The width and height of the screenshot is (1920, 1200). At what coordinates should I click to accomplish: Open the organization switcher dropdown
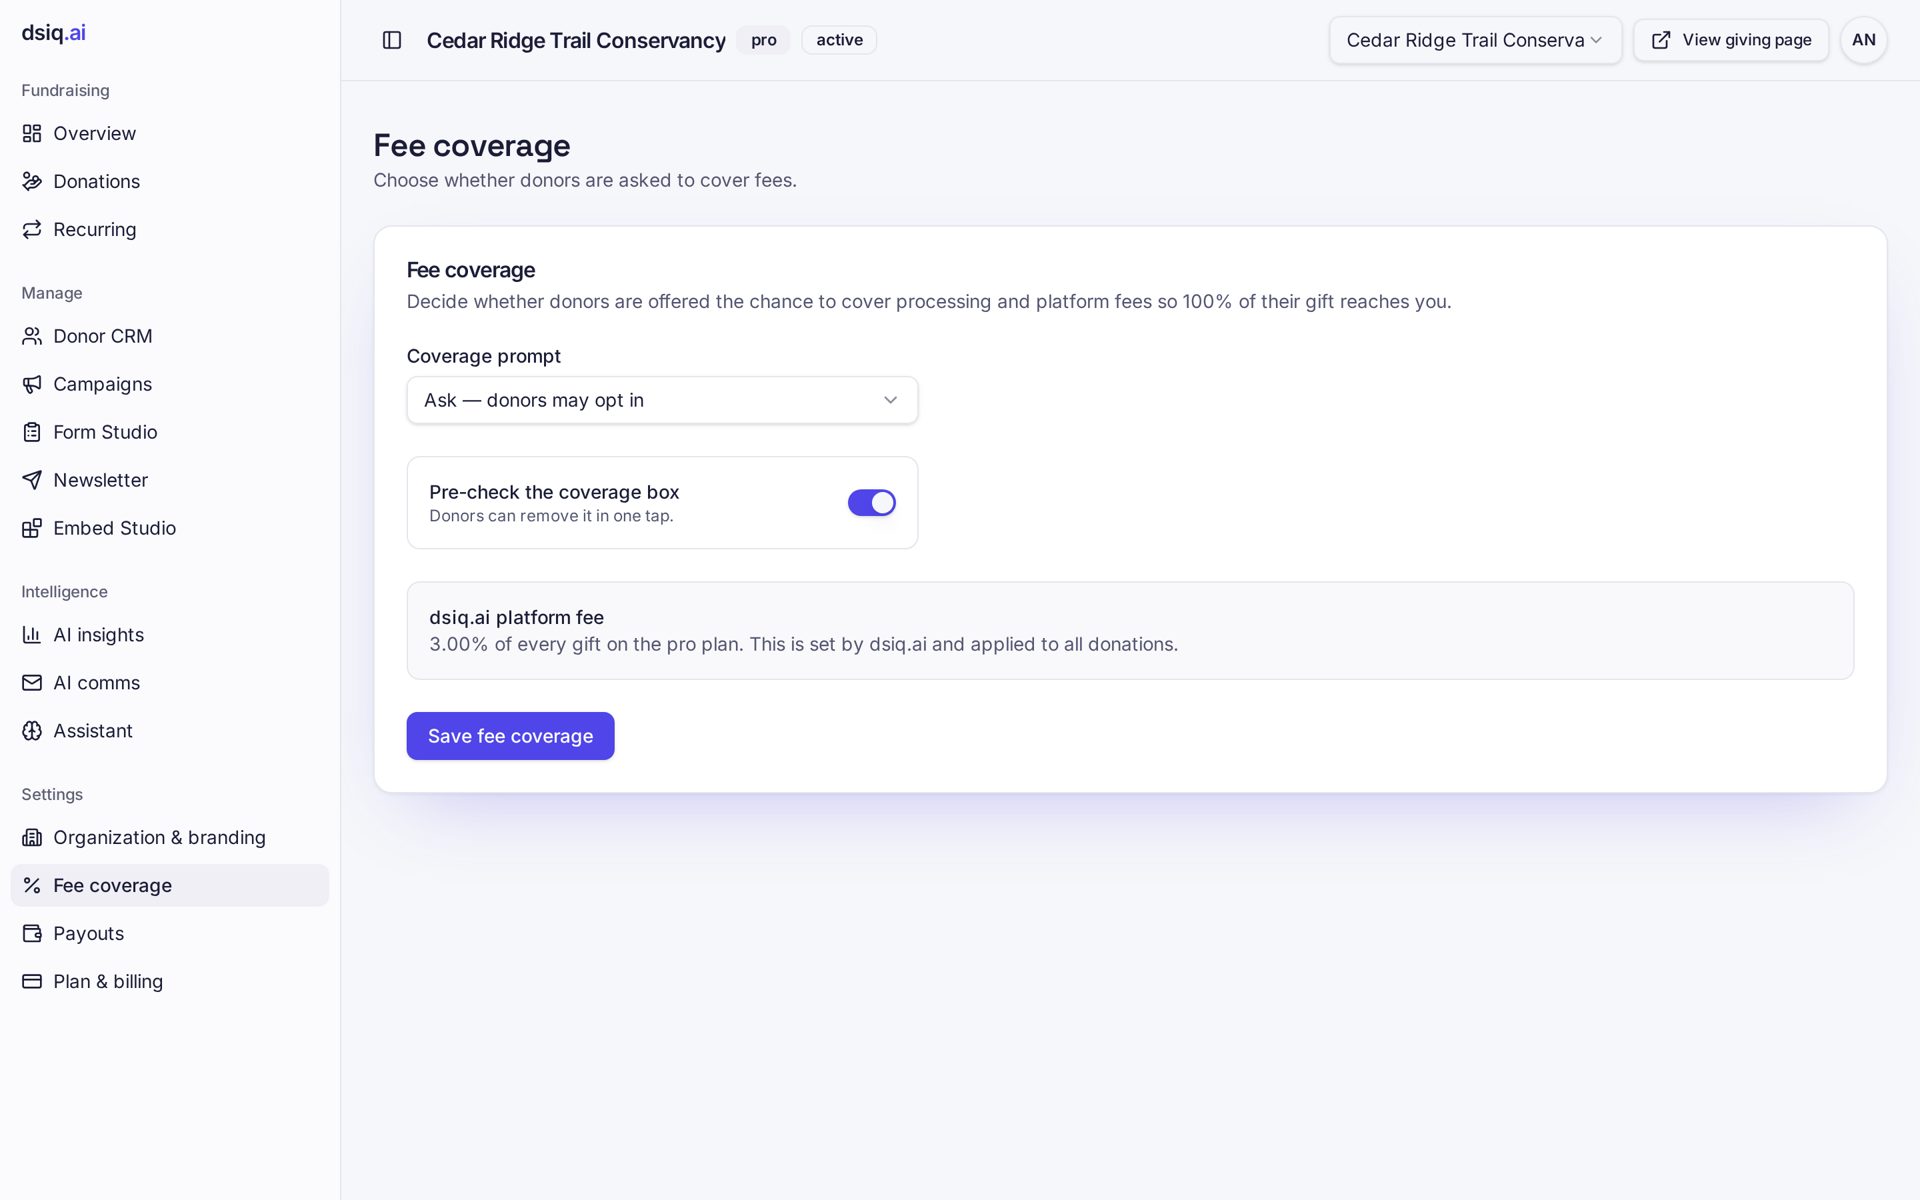[1475, 40]
